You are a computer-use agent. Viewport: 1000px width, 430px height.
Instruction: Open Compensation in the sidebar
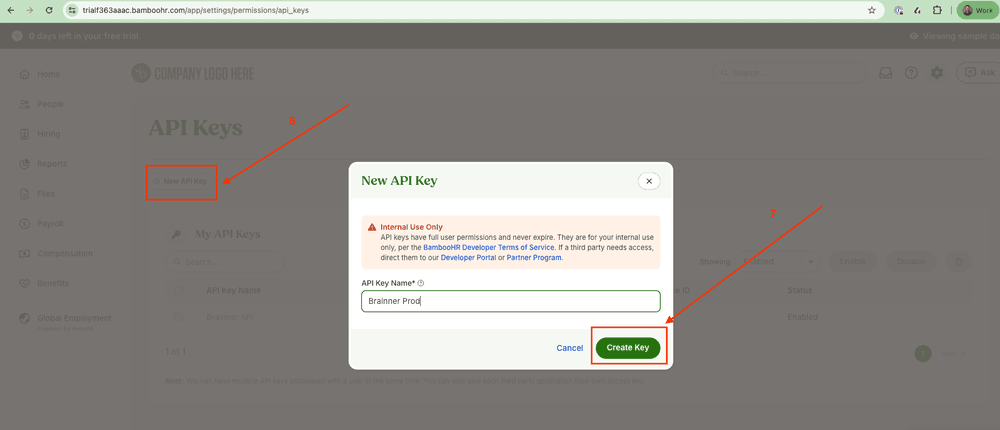pyautogui.click(x=65, y=253)
